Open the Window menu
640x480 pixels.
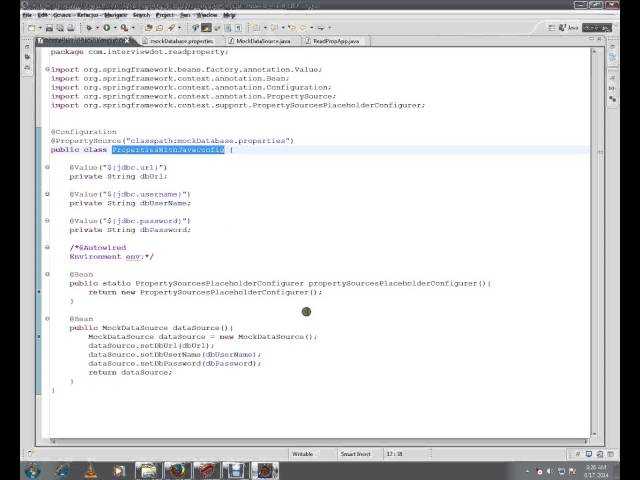tap(207, 15)
